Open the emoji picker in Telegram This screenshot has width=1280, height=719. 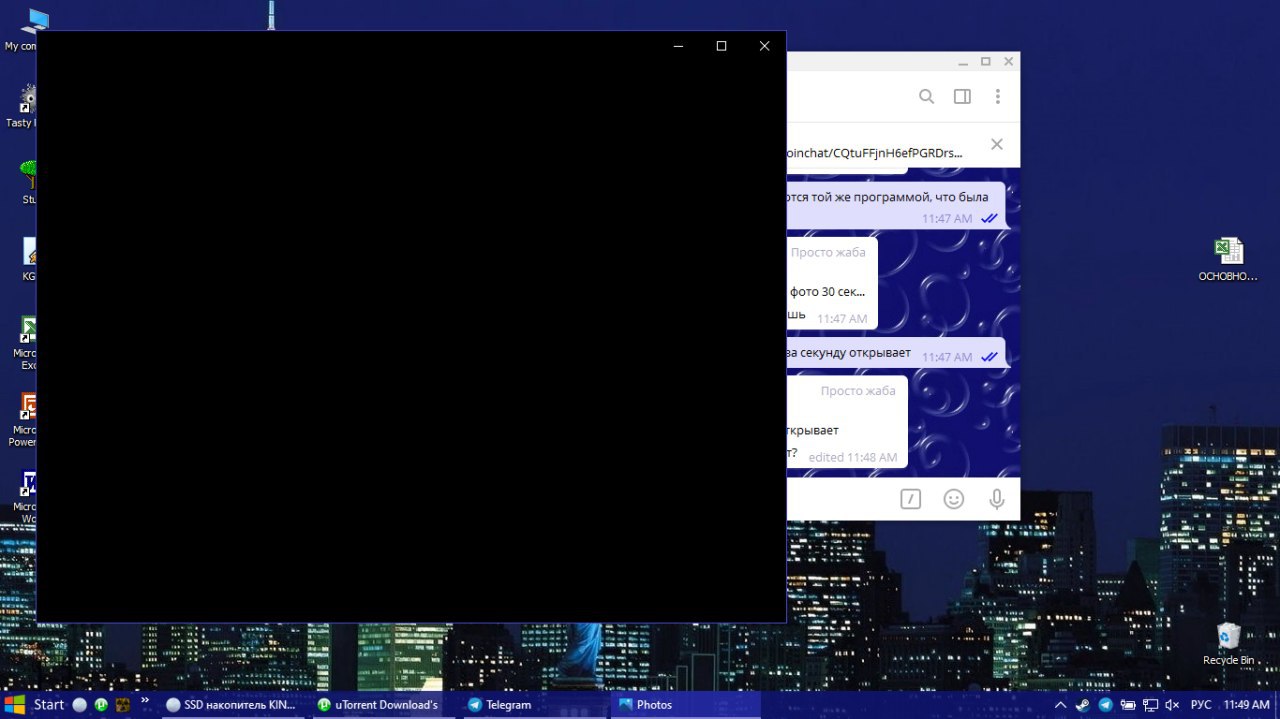coord(954,499)
